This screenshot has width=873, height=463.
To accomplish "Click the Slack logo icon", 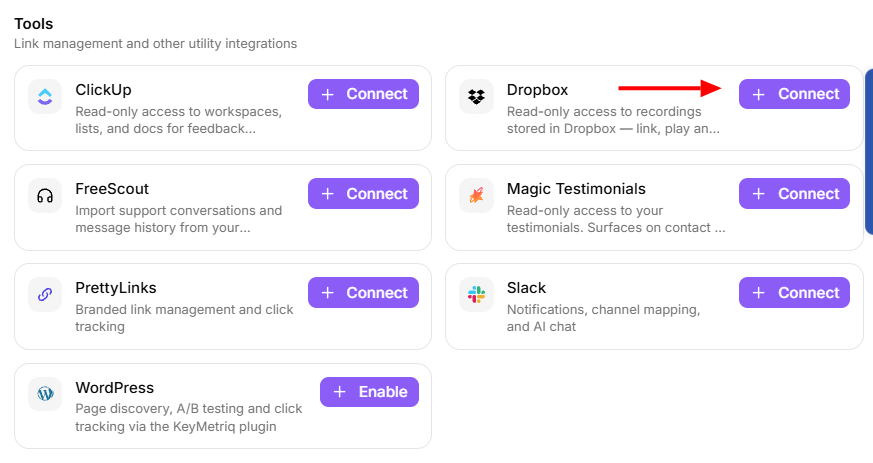I will pos(476,294).
